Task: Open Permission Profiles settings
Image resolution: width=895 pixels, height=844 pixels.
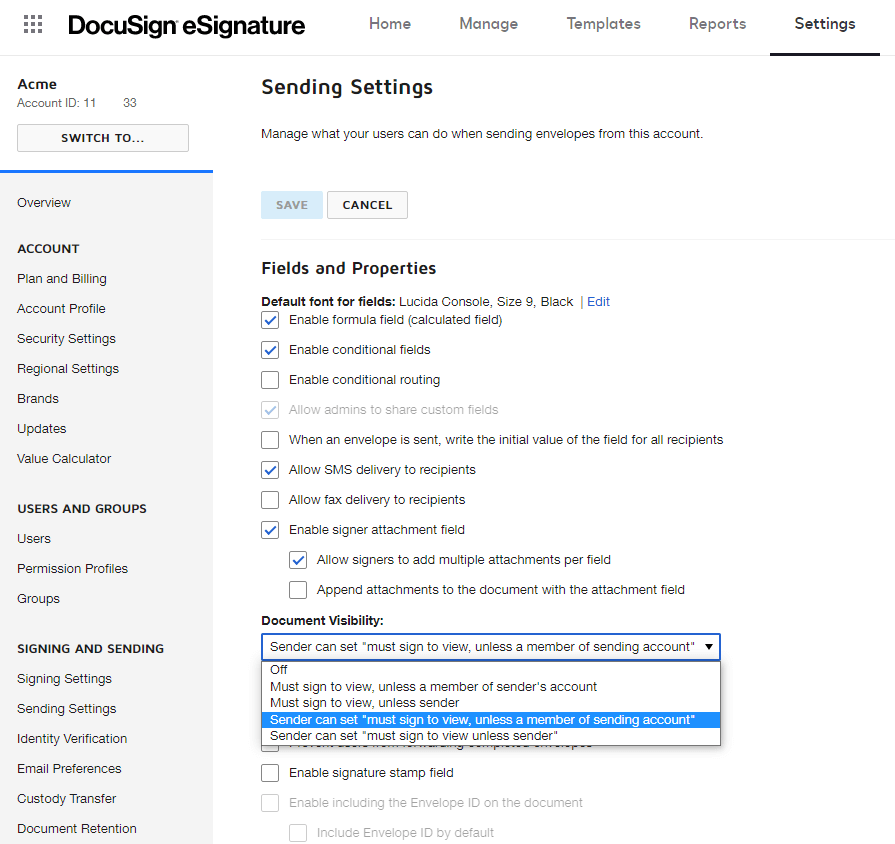Action: coord(72,568)
